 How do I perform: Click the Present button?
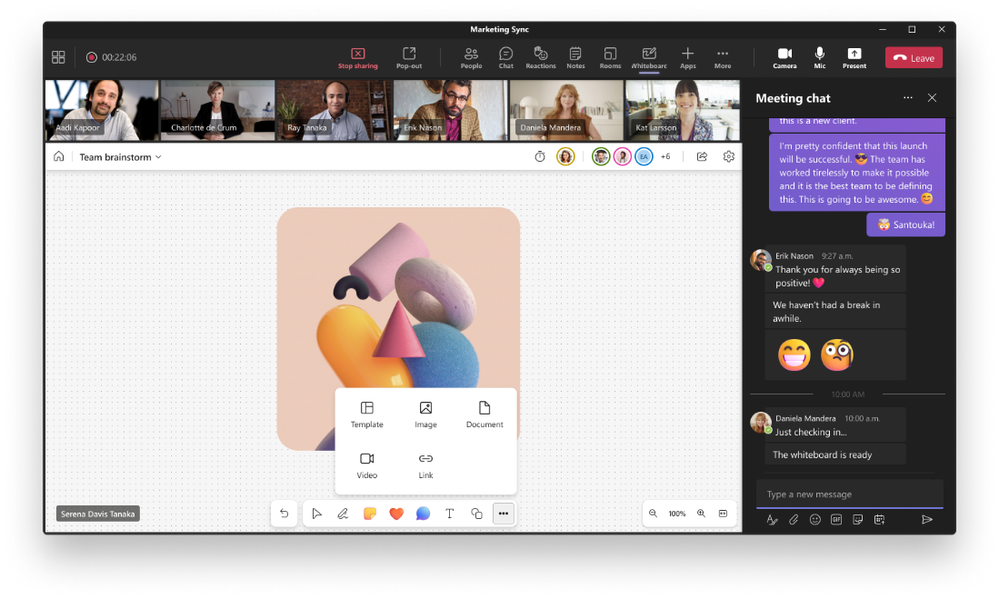[854, 58]
